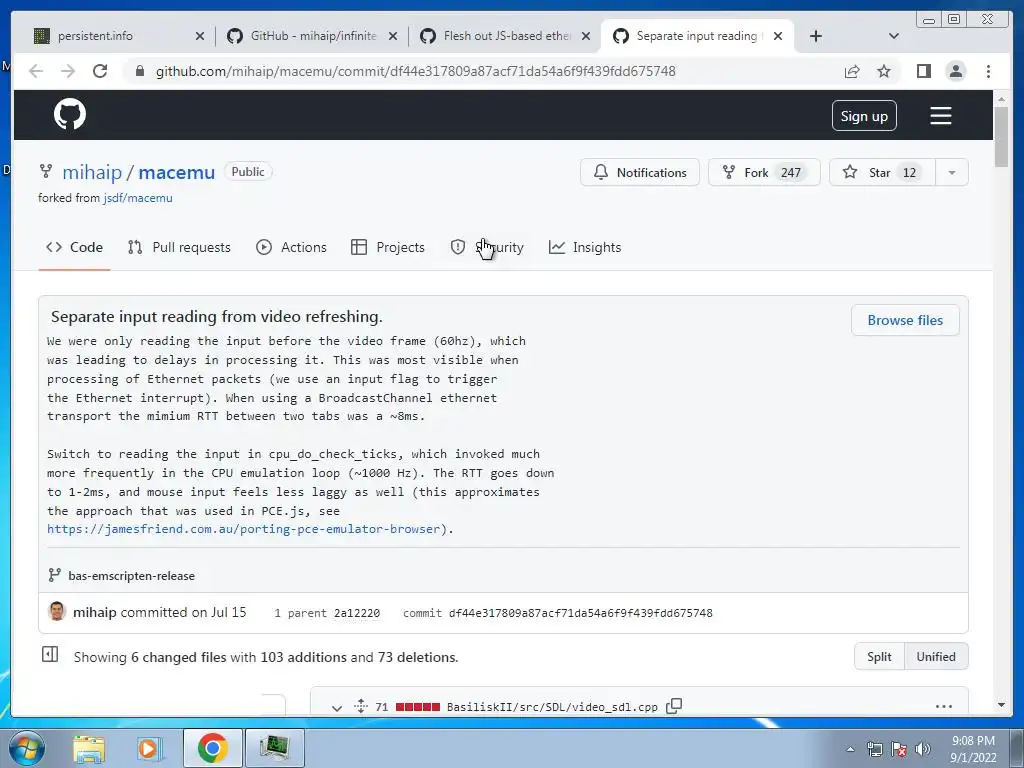Image resolution: width=1024 pixels, height=768 pixels.
Task: Click Browse files button
Action: point(905,320)
